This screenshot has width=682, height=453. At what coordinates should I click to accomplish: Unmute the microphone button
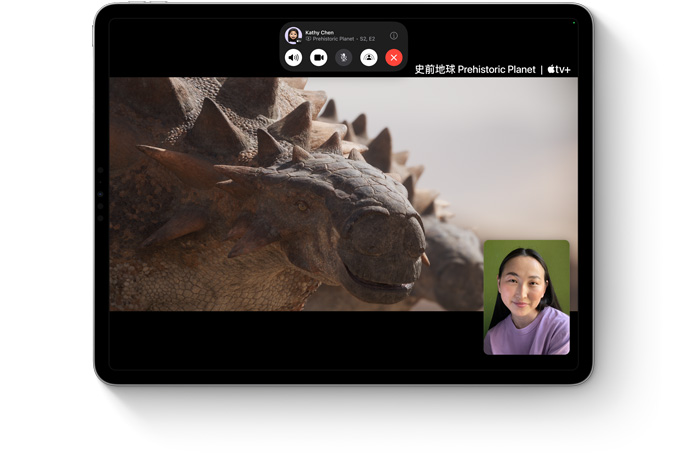(344, 57)
